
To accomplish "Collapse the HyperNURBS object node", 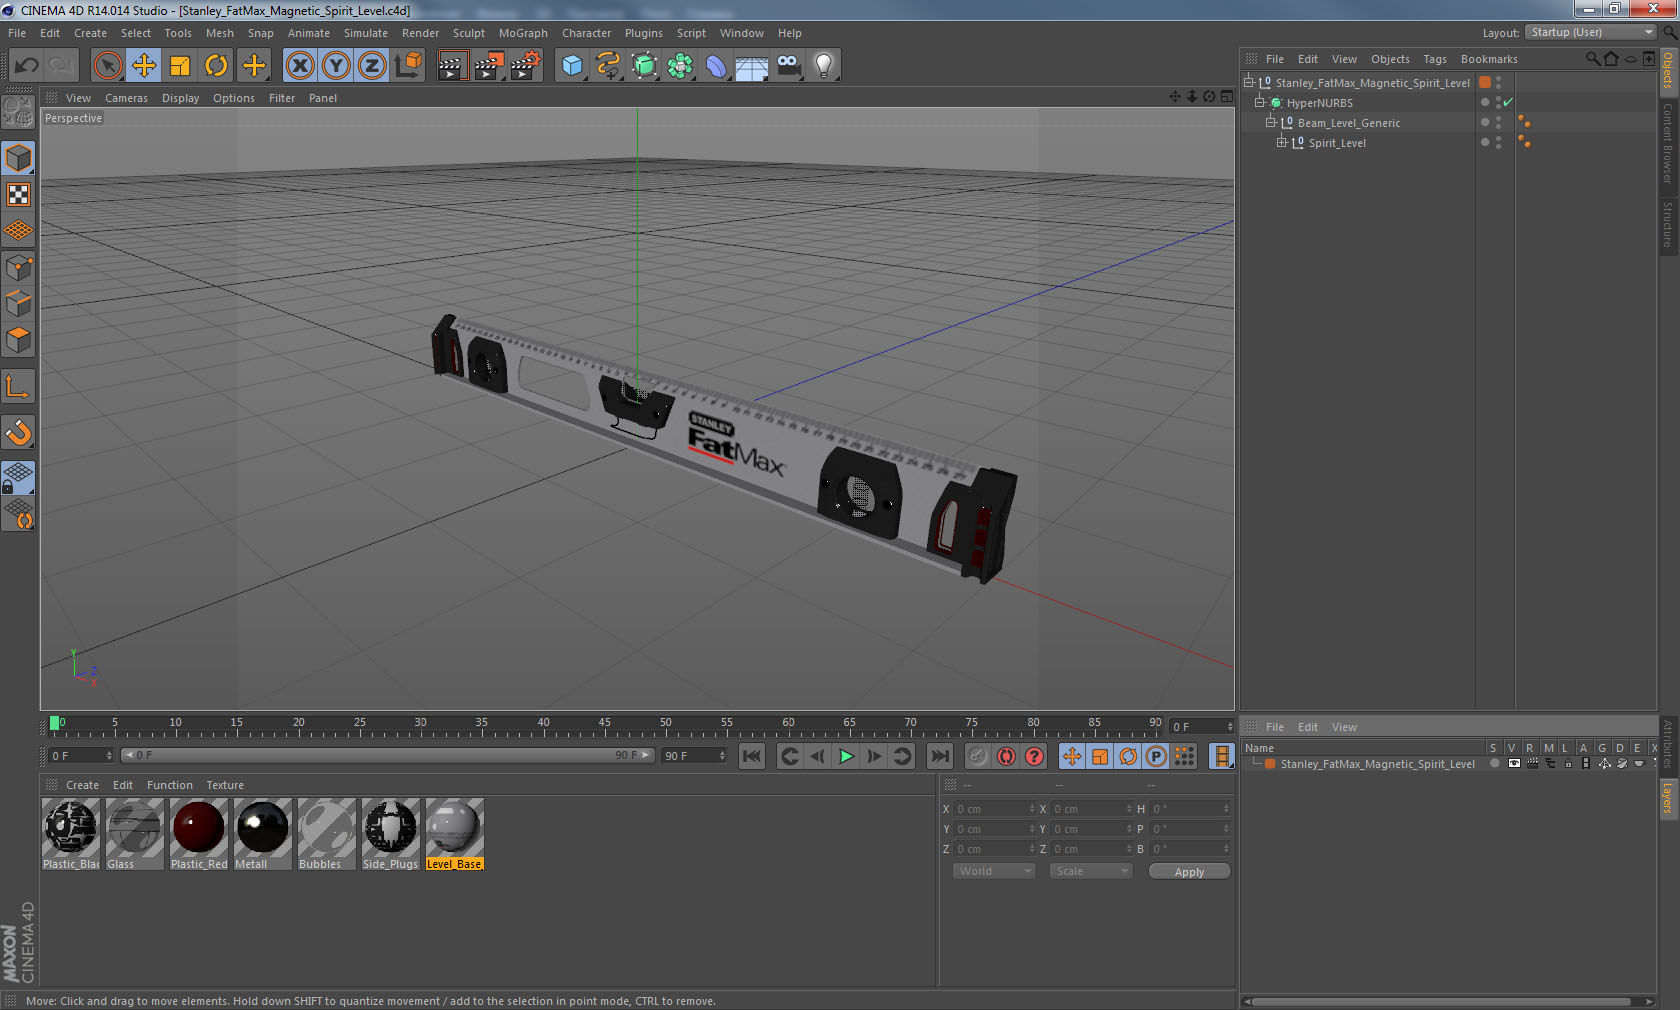I will point(1260,103).
